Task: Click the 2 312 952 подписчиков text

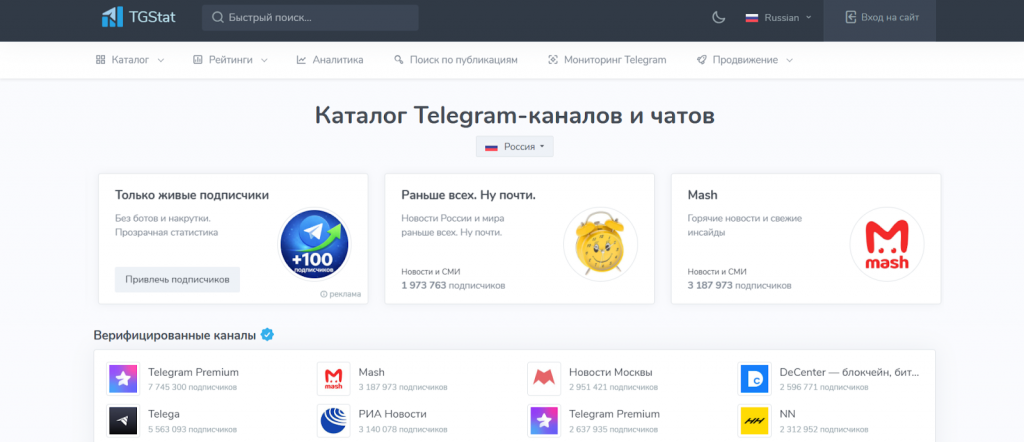Action: 824,430
